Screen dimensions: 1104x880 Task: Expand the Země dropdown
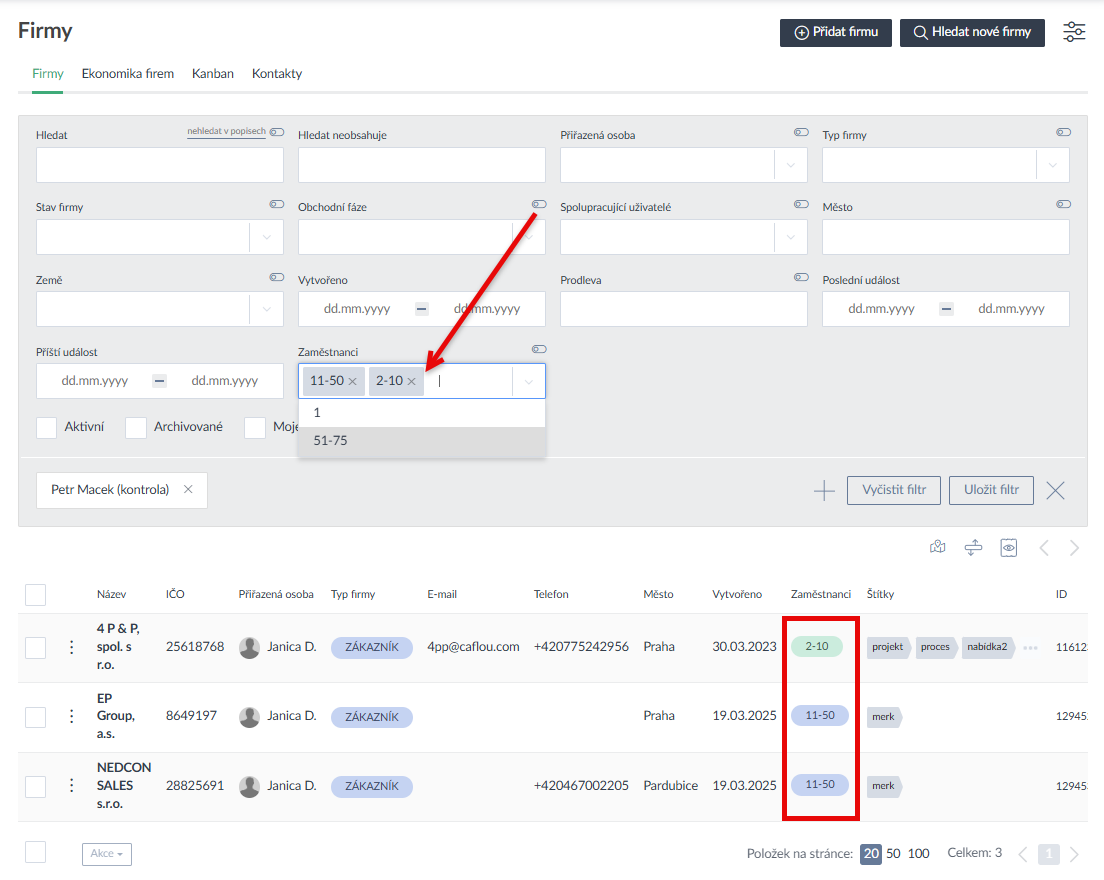pos(266,310)
